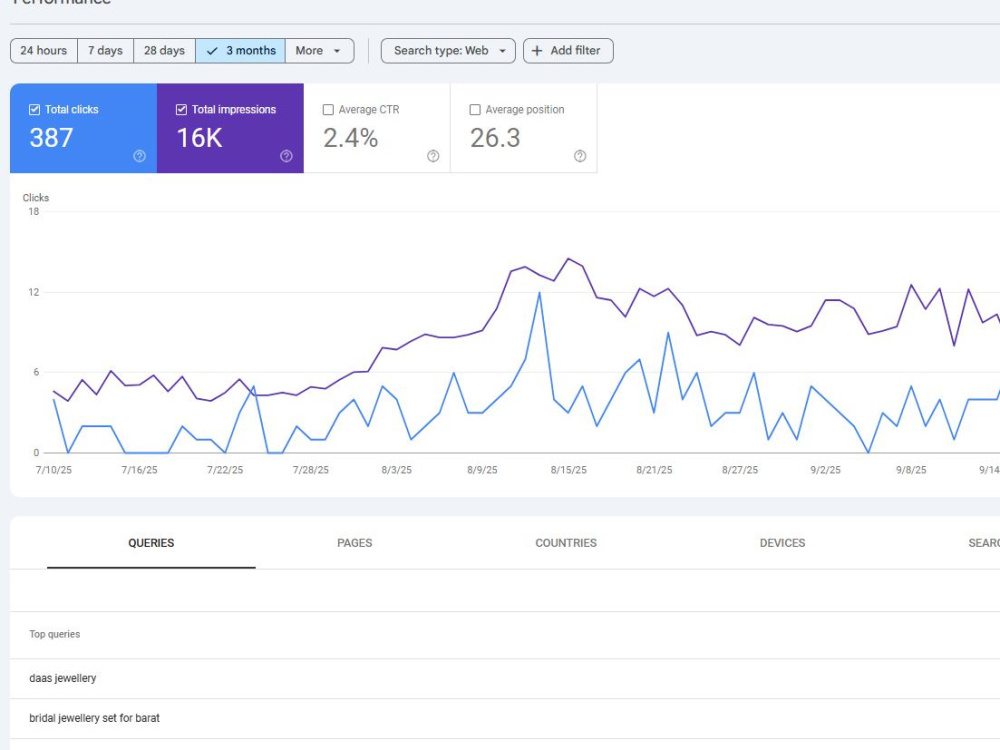Click the plus icon in Add filter

537,51
